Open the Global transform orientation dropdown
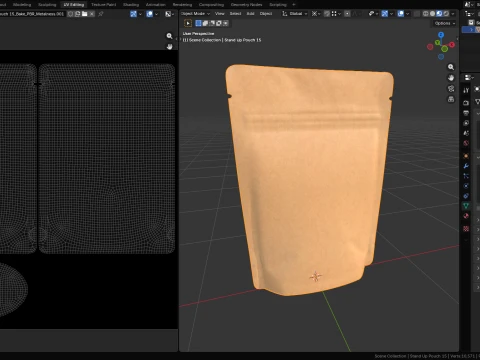The width and height of the screenshot is (480, 360). coord(294,14)
